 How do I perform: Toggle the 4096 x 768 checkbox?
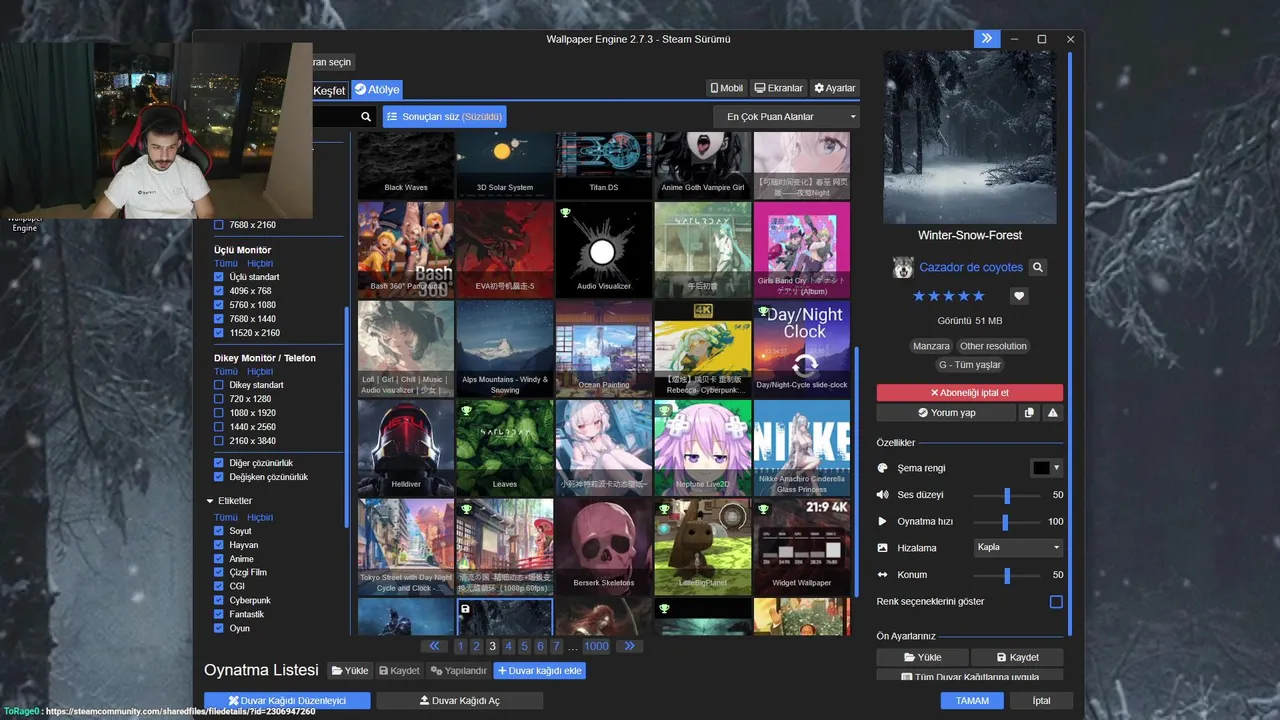[x=219, y=291]
